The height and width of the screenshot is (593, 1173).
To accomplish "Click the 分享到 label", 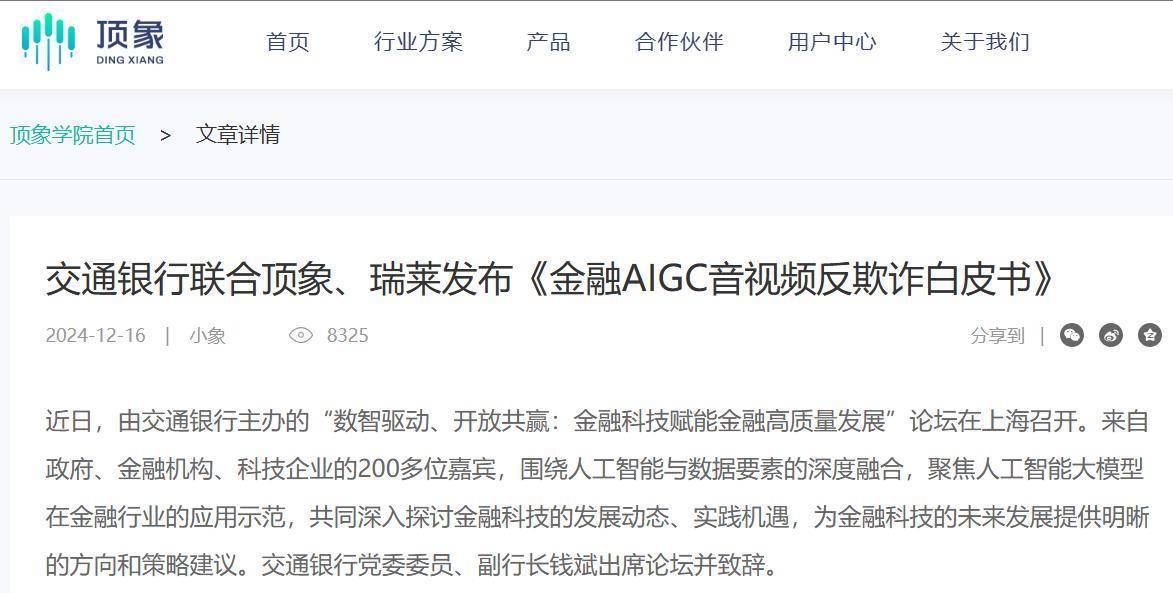I will [x=997, y=336].
